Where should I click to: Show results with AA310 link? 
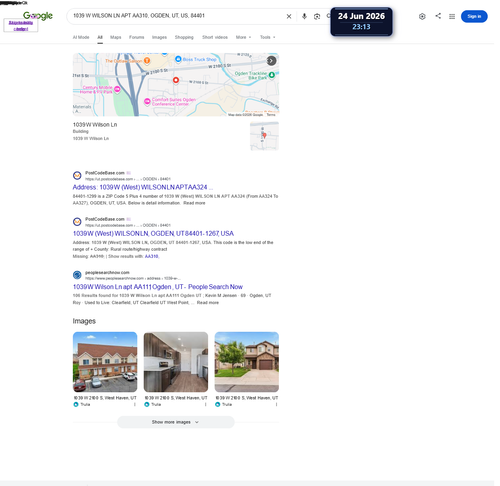tap(151, 256)
